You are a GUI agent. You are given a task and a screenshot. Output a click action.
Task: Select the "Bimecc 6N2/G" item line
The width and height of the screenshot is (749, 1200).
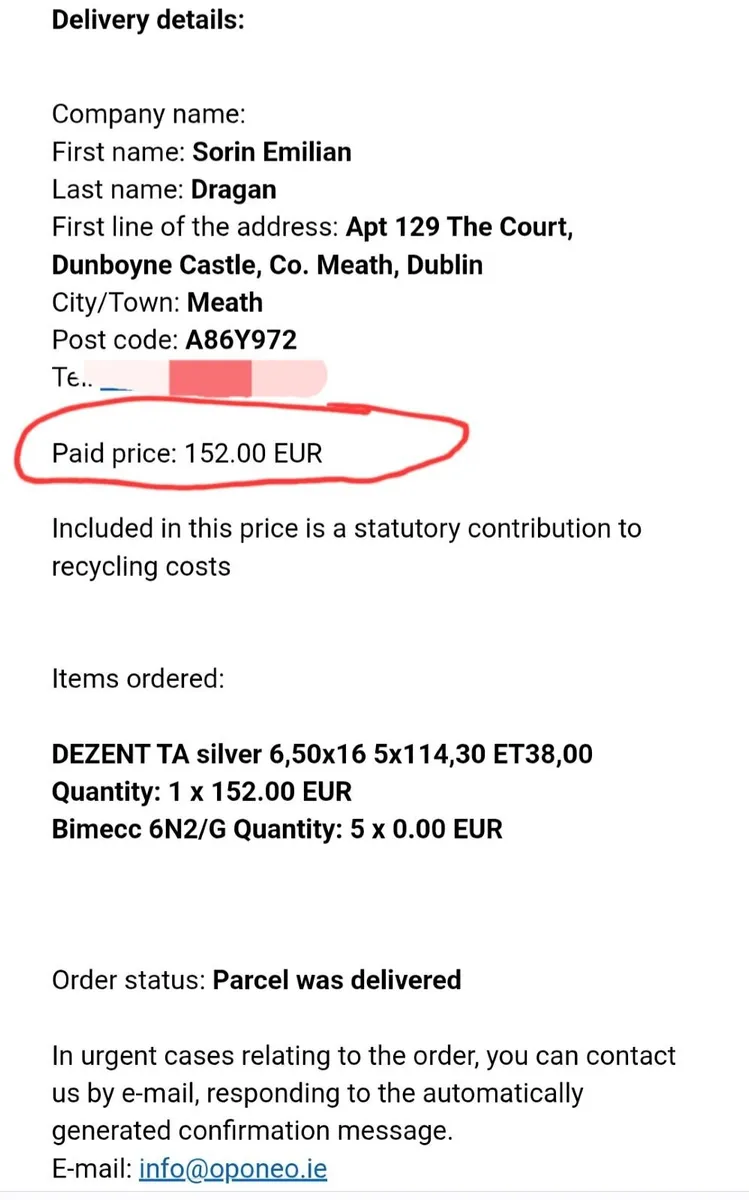[x=277, y=829]
